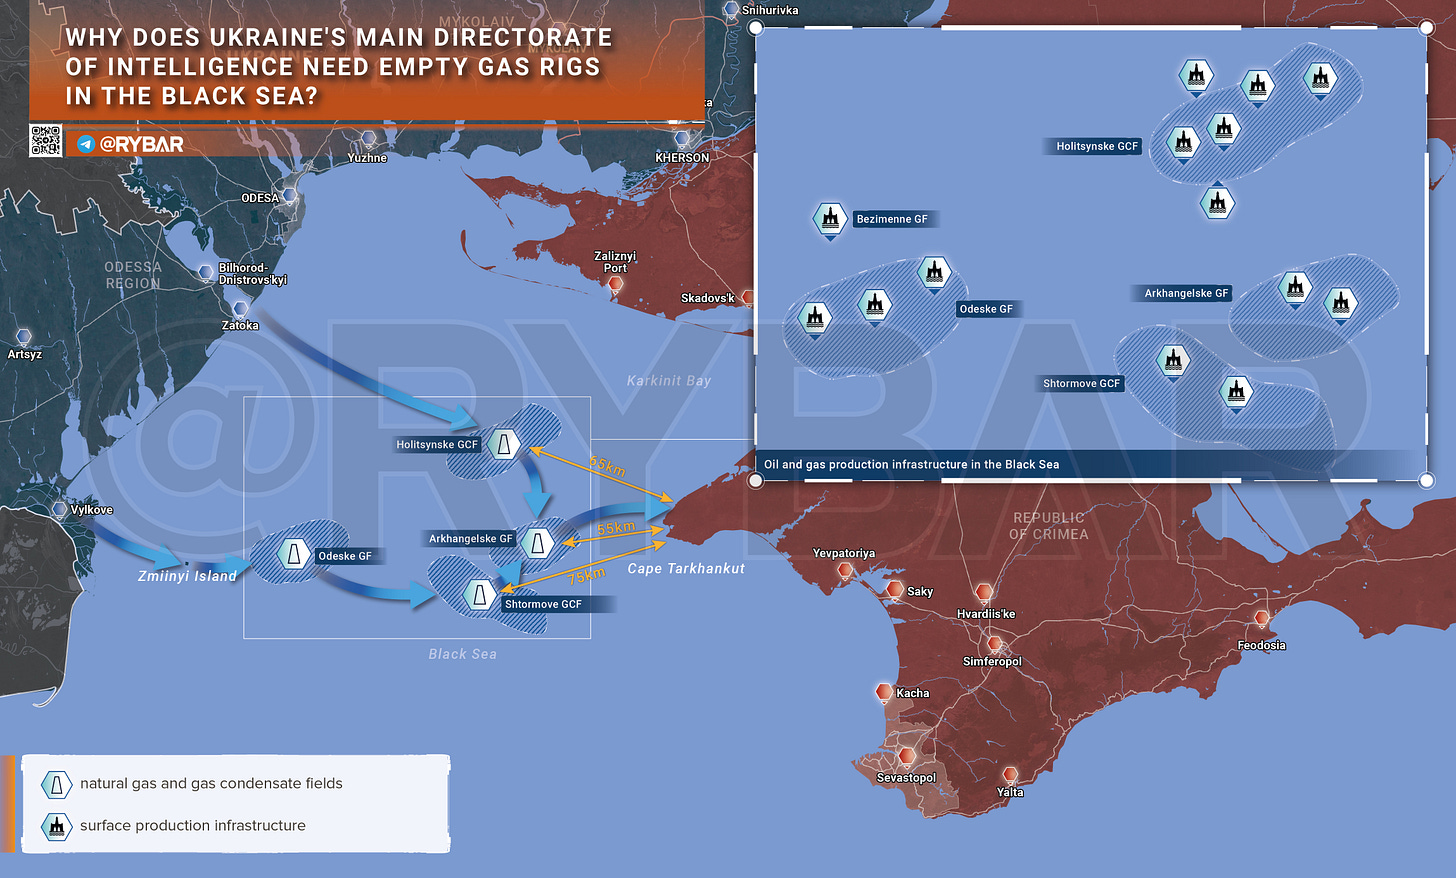1456x878 pixels.
Task: Click the Hvardiis'ke red marker
Action: pos(984,593)
